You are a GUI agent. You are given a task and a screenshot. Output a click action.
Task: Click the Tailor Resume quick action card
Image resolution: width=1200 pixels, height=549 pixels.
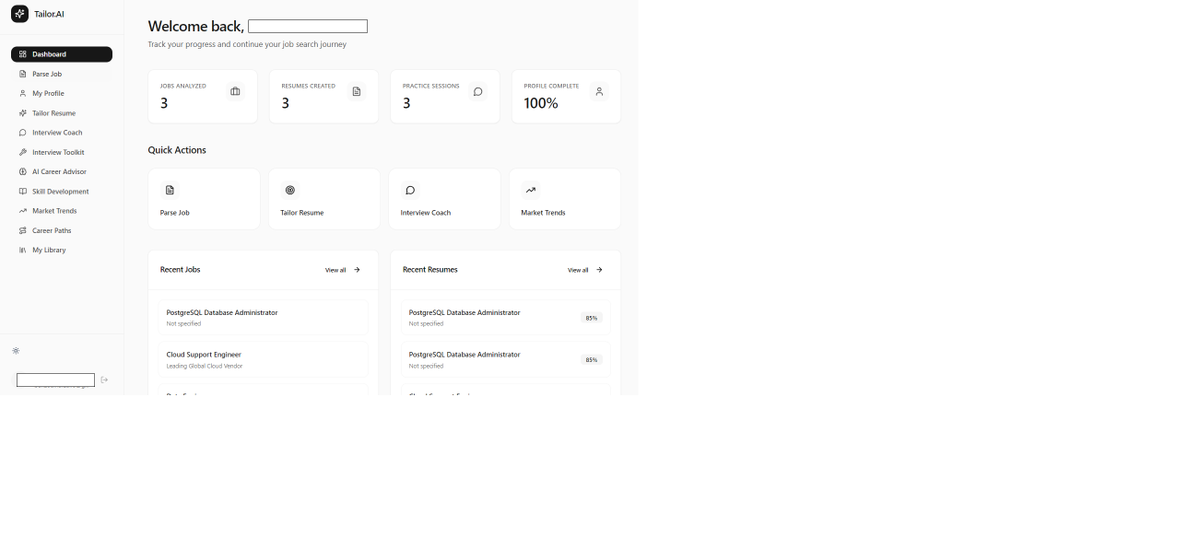click(324, 199)
